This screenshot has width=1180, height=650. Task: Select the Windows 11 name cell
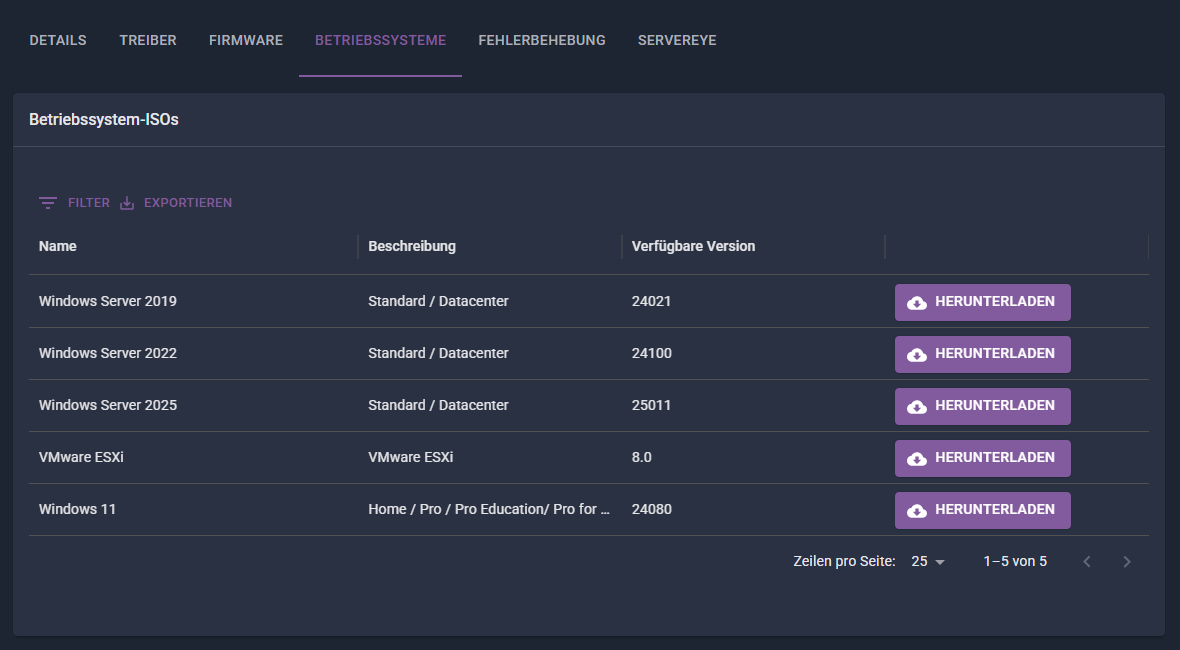(78, 509)
